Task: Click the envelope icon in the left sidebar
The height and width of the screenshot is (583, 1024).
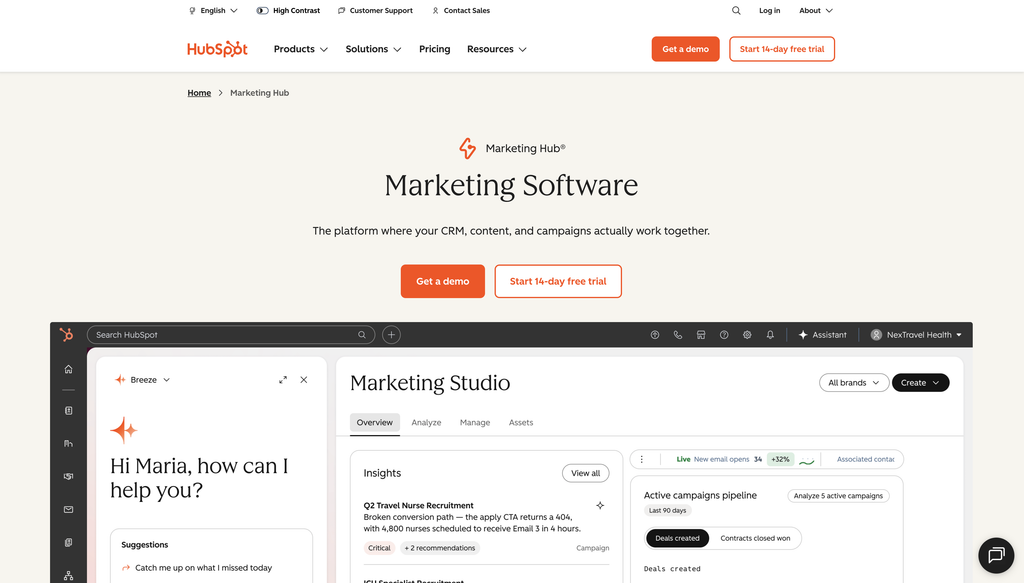Action: 69,509
